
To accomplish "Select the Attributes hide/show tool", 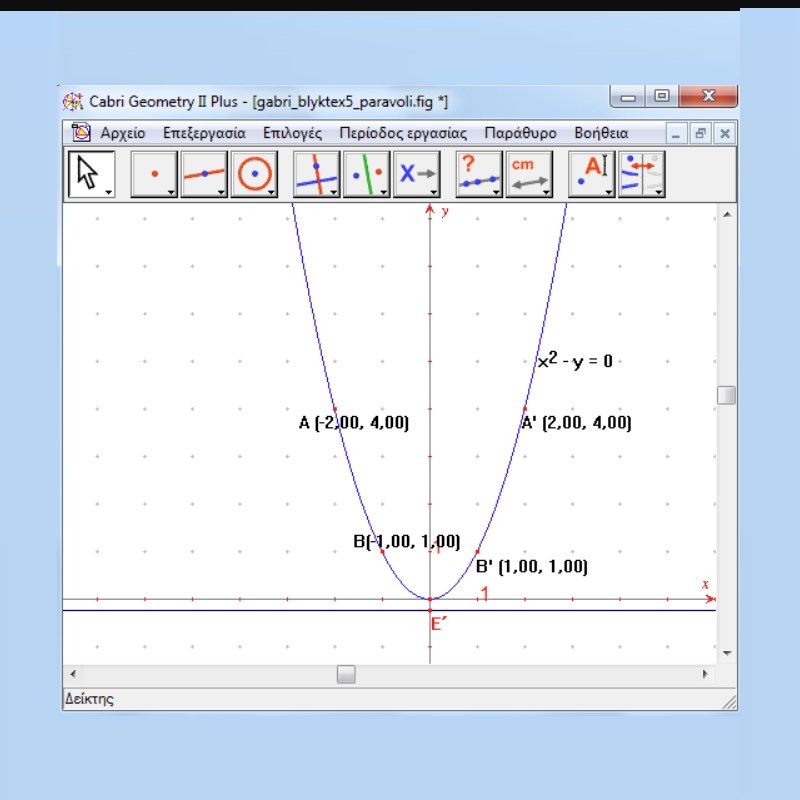I will (642, 173).
